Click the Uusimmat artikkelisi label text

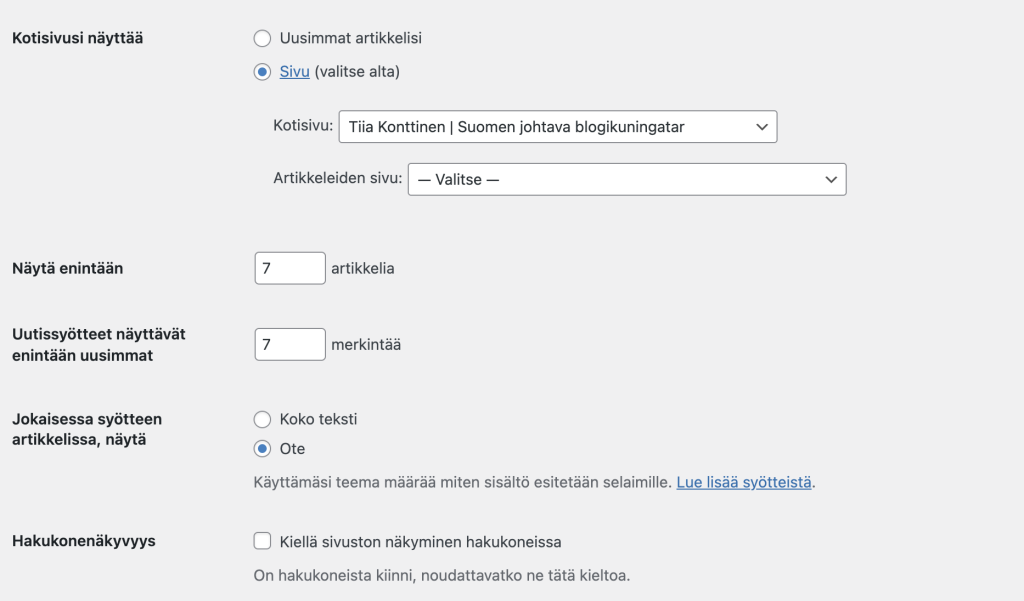click(x=350, y=38)
